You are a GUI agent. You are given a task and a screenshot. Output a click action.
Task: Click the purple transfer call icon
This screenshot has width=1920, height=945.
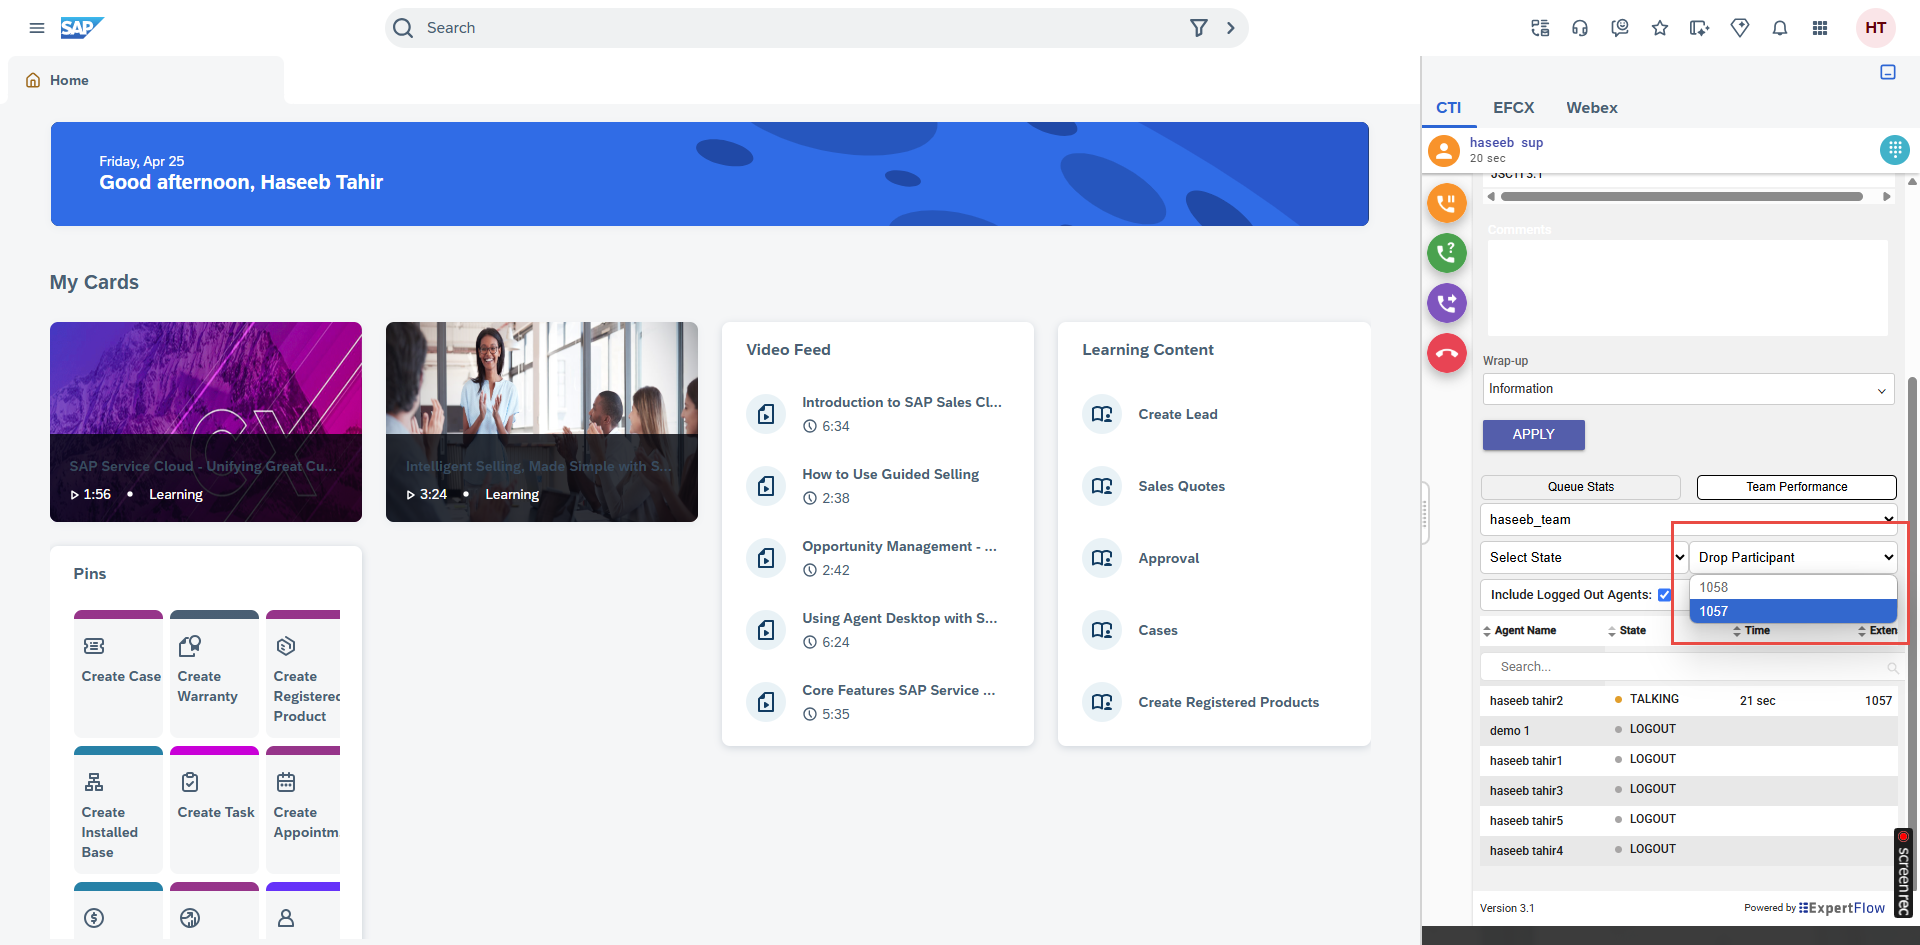click(1446, 302)
